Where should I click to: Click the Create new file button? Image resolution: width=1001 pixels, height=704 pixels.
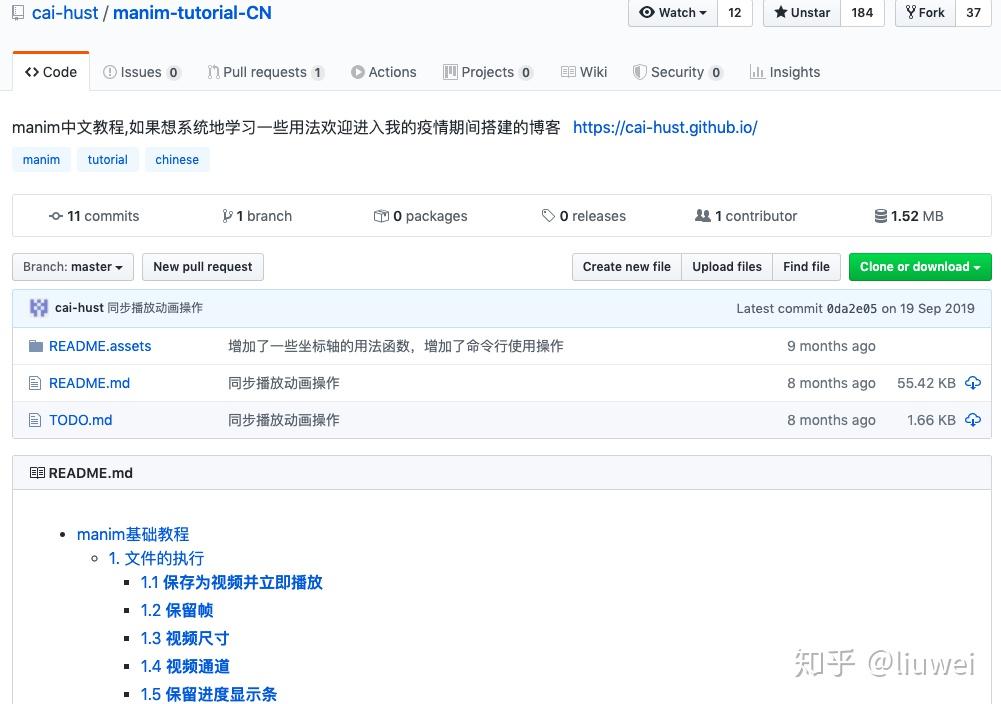coord(626,267)
